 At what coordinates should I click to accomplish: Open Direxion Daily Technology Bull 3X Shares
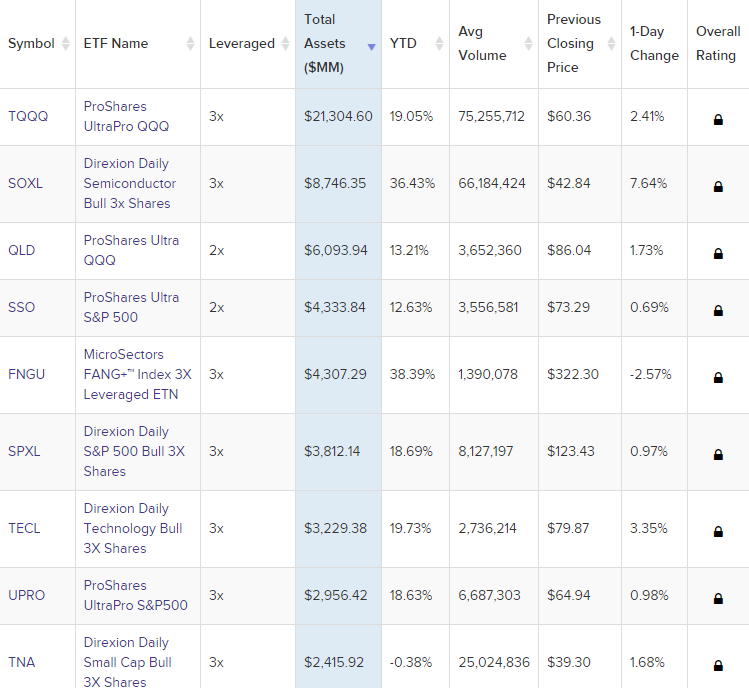133,528
